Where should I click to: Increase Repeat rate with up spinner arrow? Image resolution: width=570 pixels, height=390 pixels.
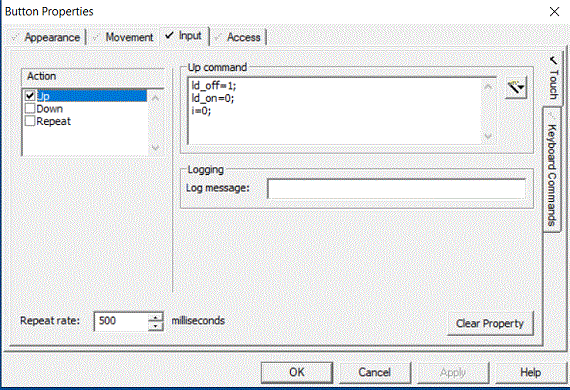point(155,317)
